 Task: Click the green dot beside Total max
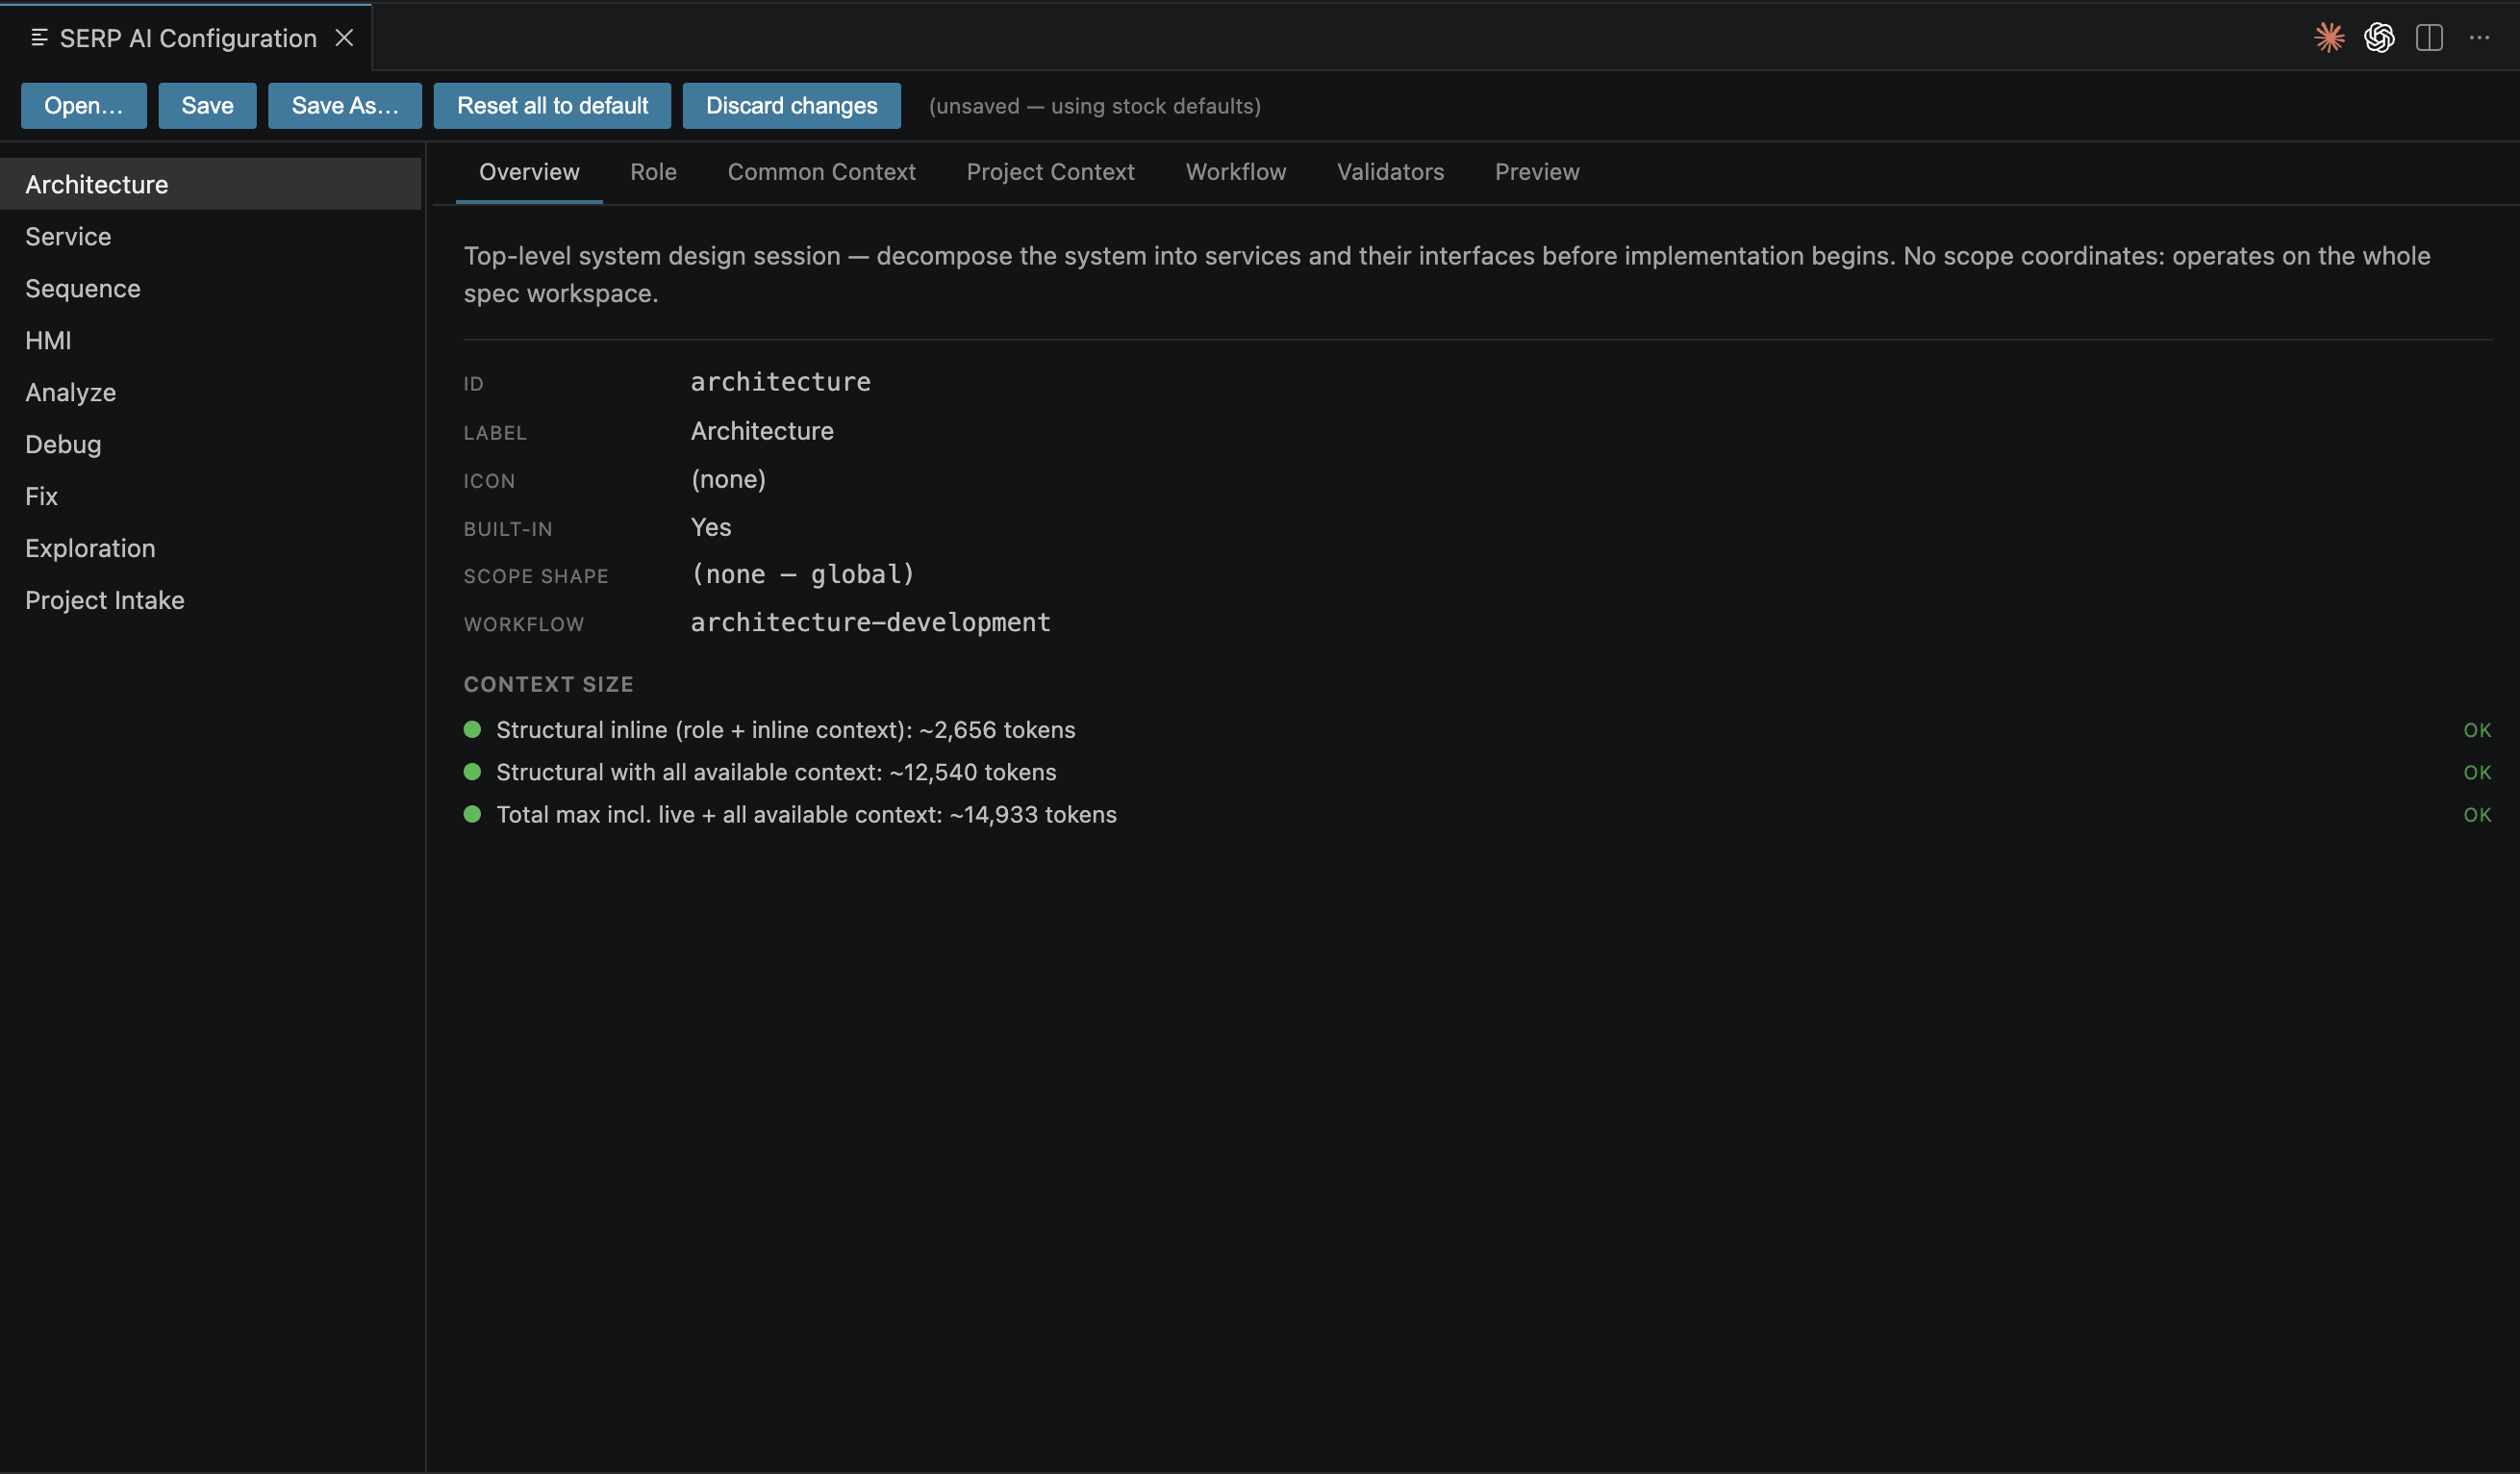tap(473, 815)
